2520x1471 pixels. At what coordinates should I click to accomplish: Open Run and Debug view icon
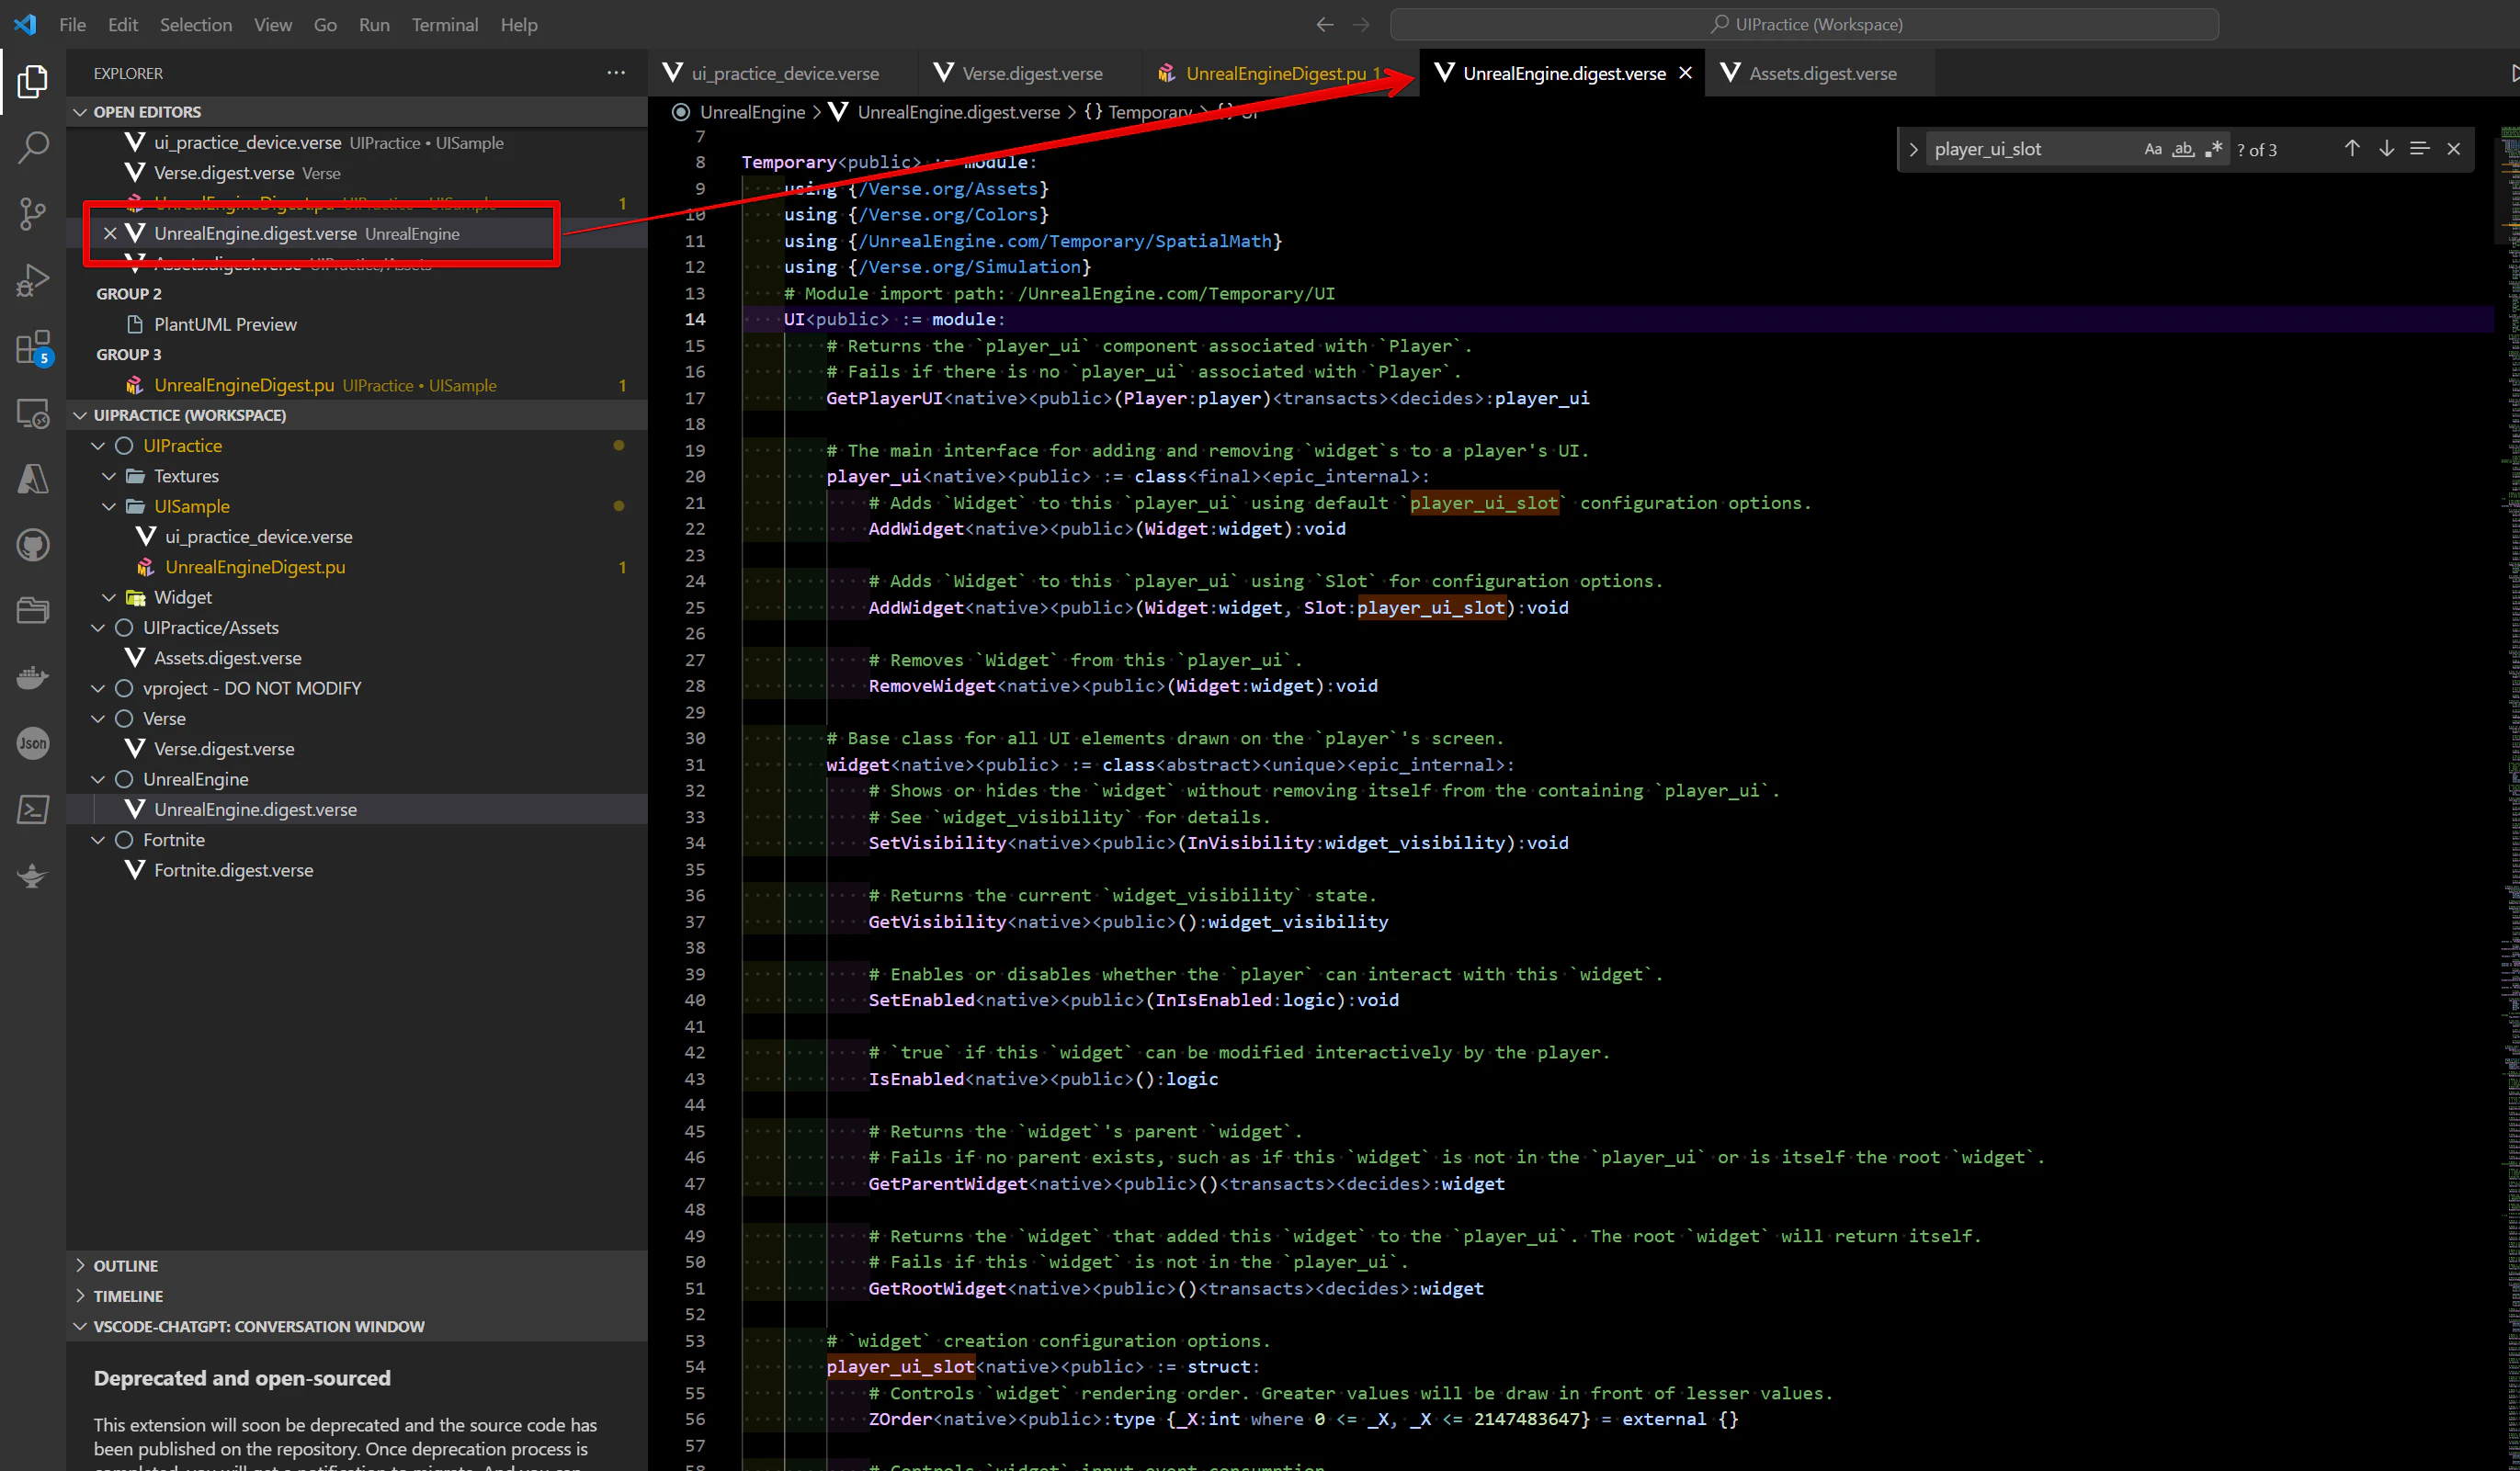tap(32, 280)
